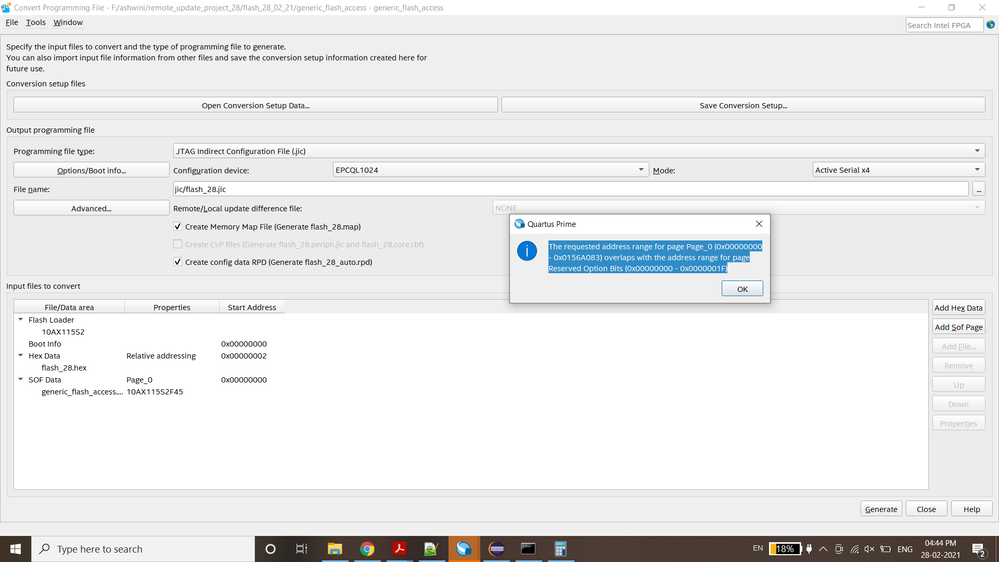Click the Help button
This screenshot has width=999, height=562.
[972, 509]
